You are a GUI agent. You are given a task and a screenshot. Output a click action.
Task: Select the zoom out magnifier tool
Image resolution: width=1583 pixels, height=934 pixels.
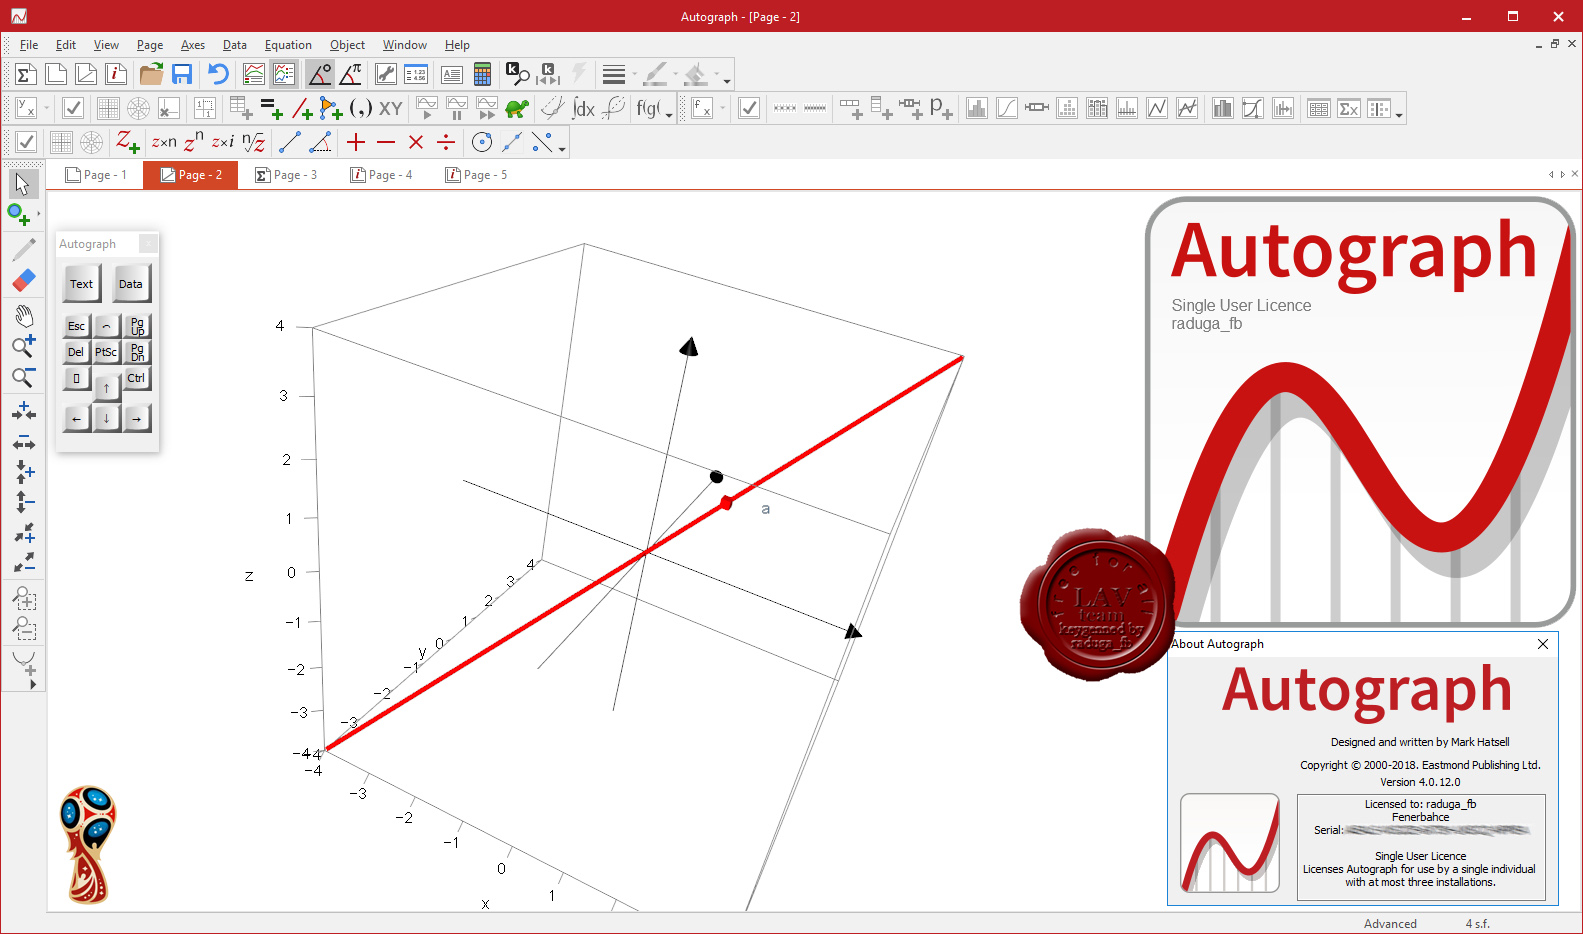click(24, 377)
